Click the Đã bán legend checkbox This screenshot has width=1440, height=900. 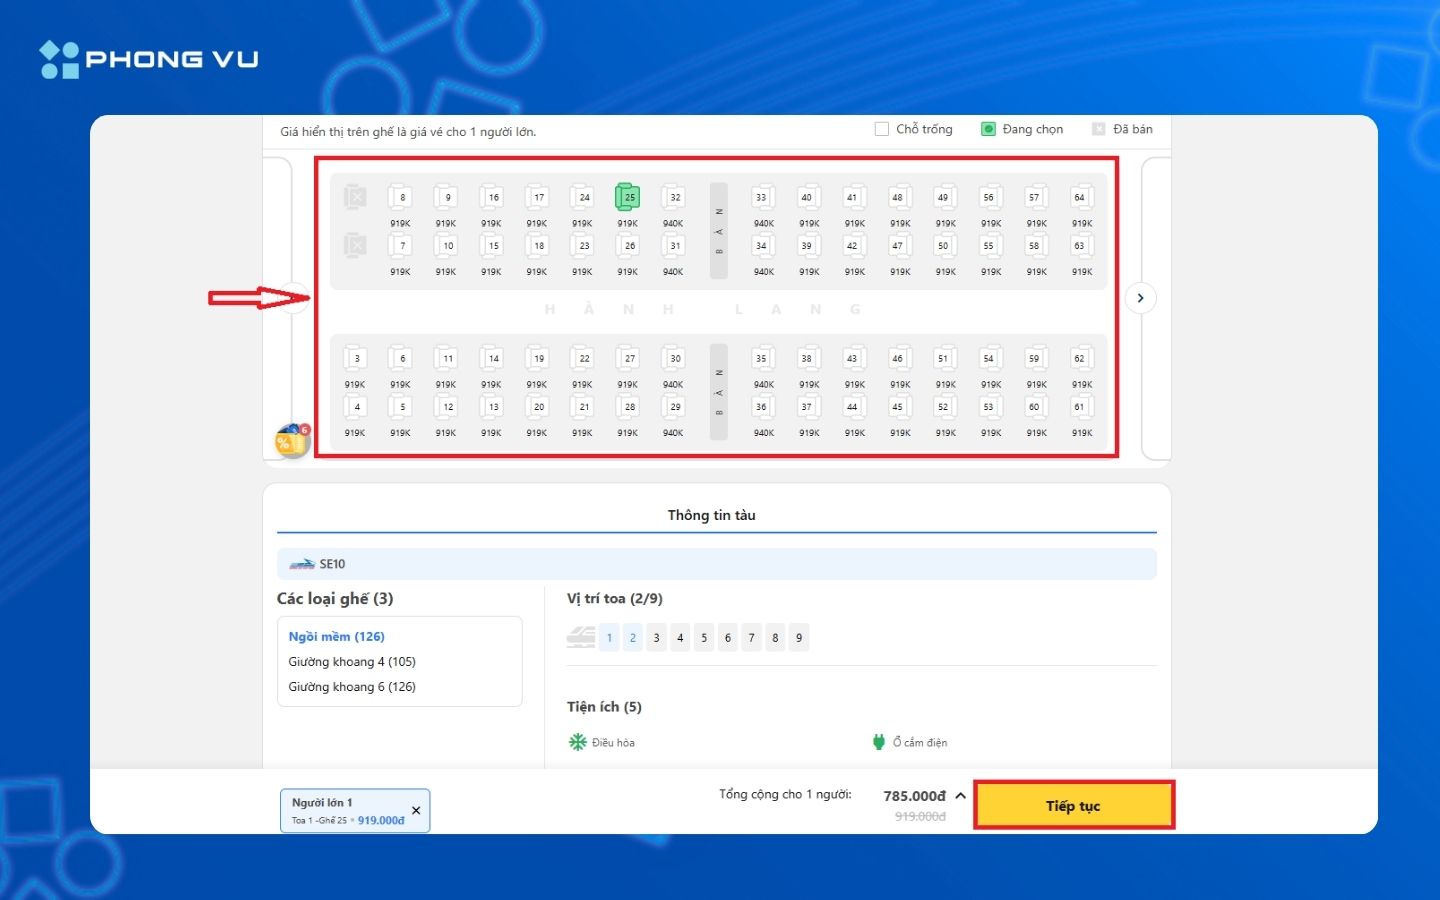pyautogui.click(x=1099, y=129)
